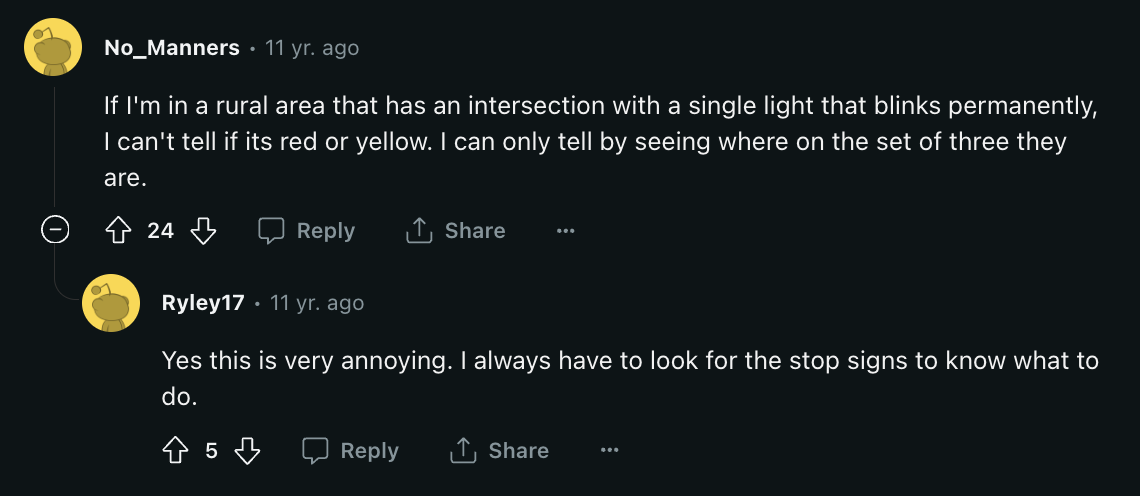Click the timestamp on No_Manners' comment
Screen dimensions: 1140x496
click(x=312, y=48)
